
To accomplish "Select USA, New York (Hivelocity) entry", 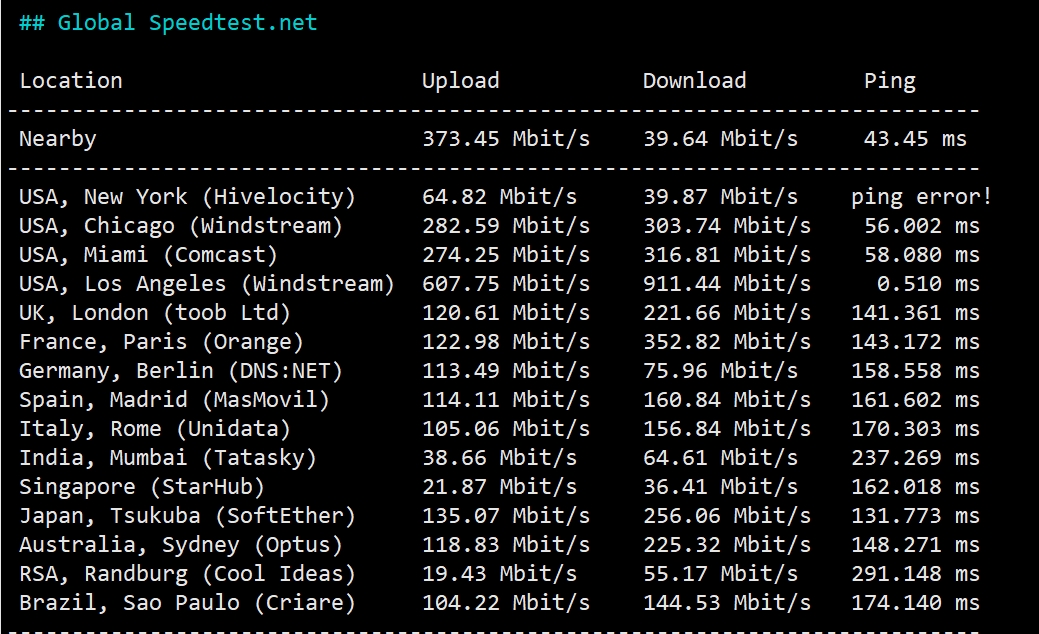I will (188, 197).
